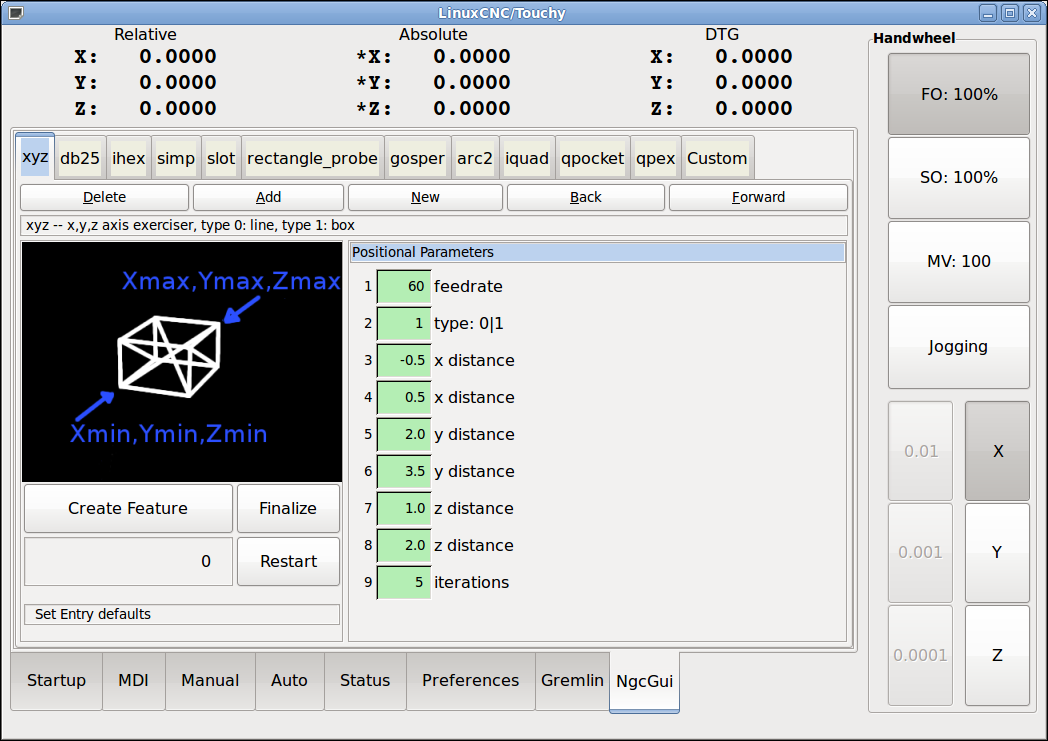This screenshot has height=741, width=1048.
Task: Open the window menu icon in title bar
Action: click(x=15, y=13)
